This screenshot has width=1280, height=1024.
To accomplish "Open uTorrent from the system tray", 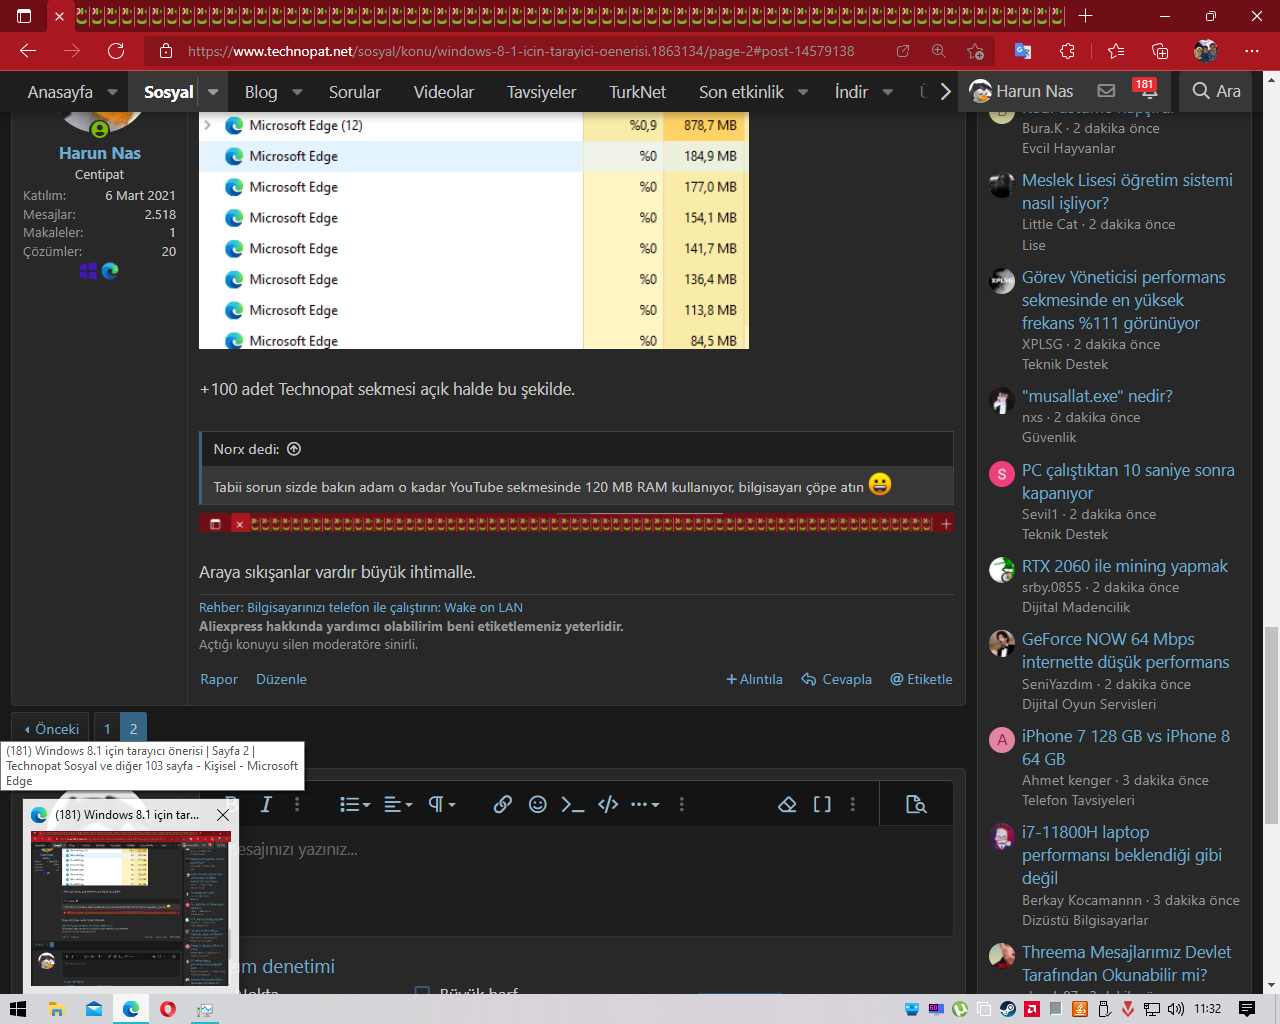I will tap(960, 1009).
